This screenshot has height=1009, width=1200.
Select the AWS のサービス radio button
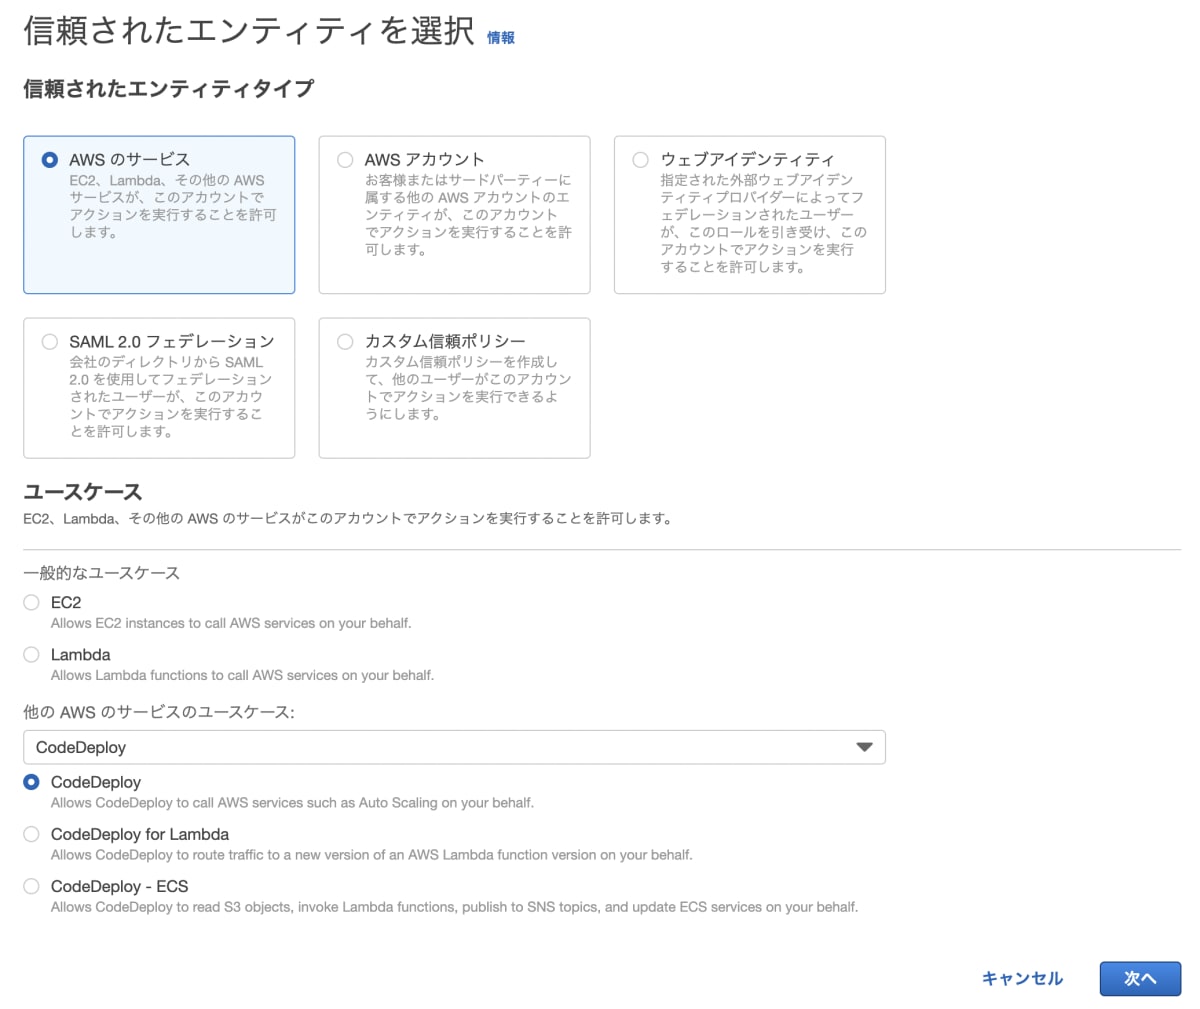pyautogui.click(x=49, y=160)
